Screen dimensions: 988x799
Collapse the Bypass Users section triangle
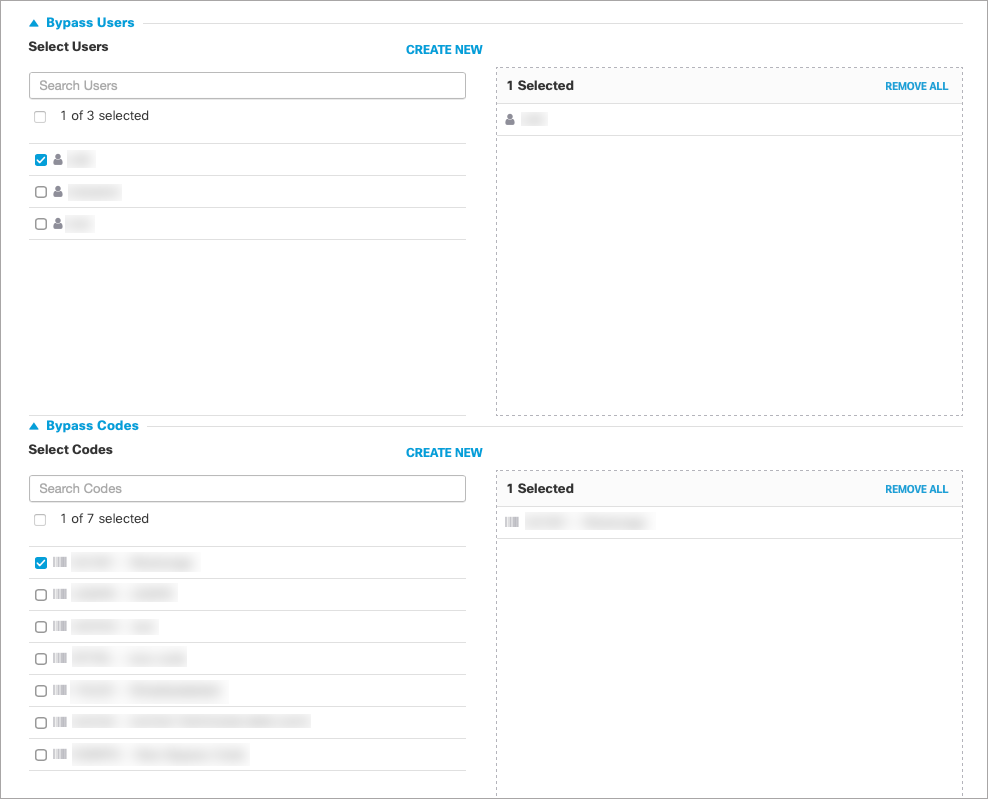click(x=34, y=23)
